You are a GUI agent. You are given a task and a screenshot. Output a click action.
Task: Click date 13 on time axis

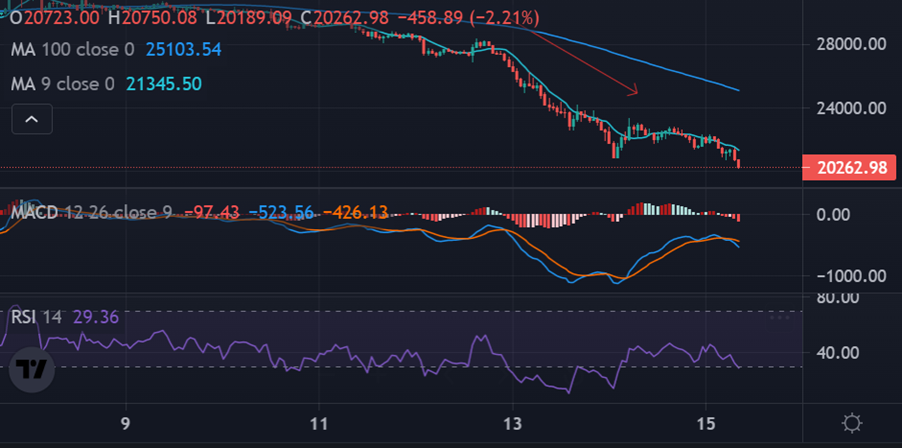pyautogui.click(x=513, y=422)
